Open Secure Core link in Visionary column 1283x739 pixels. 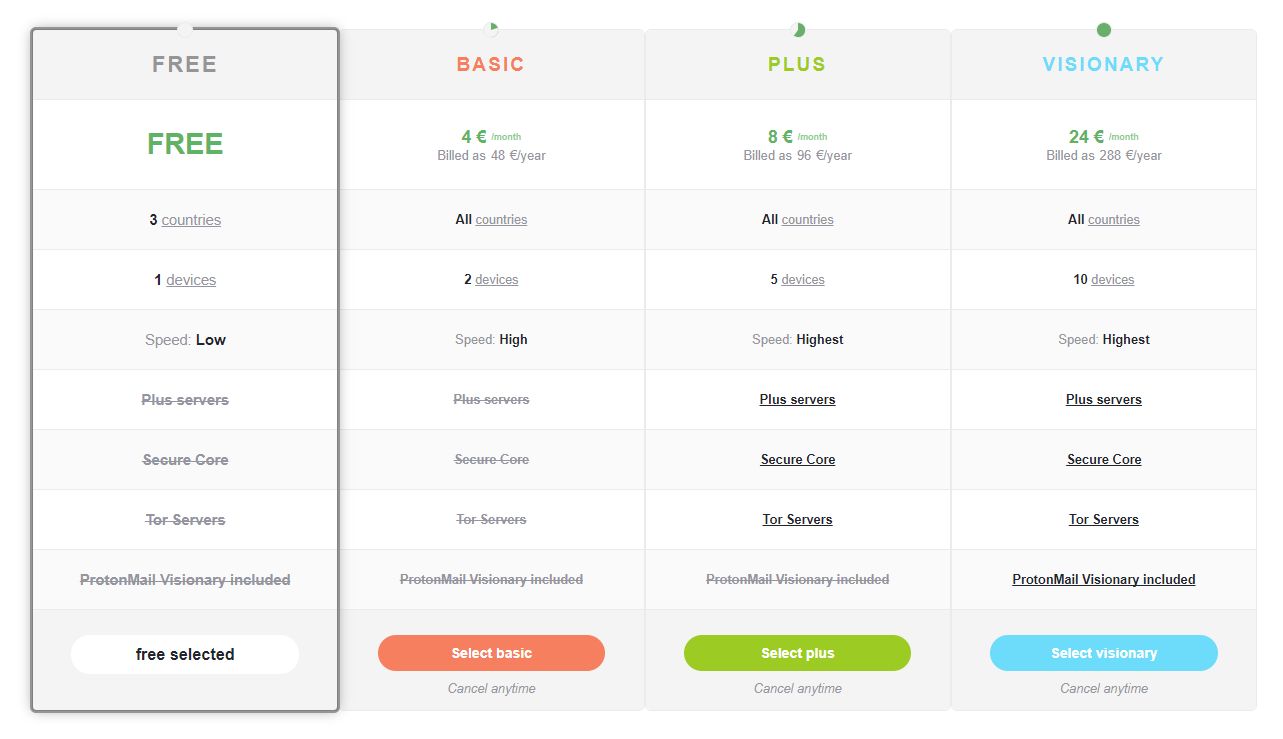click(x=1104, y=459)
